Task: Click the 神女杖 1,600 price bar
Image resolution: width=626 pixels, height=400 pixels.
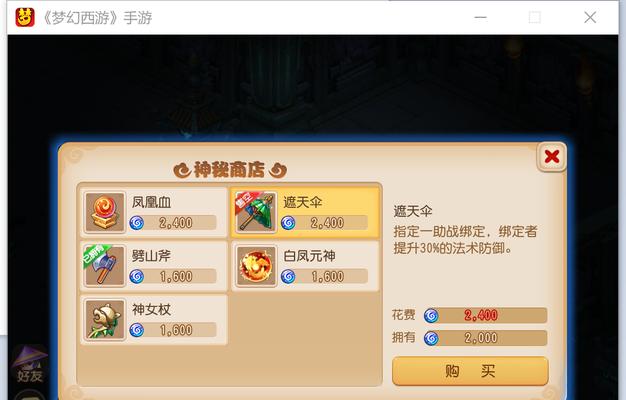Action: (x=173, y=330)
